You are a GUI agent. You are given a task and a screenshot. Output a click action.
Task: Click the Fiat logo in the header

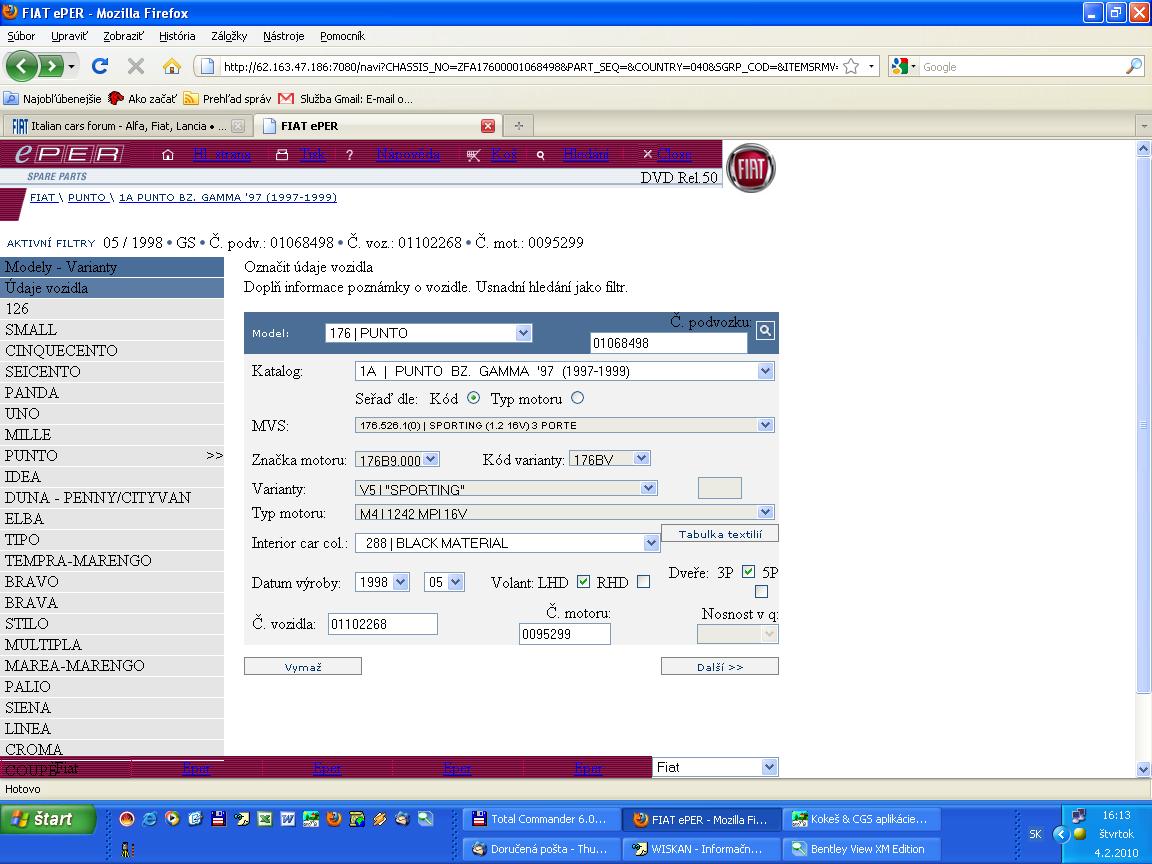(749, 169)
